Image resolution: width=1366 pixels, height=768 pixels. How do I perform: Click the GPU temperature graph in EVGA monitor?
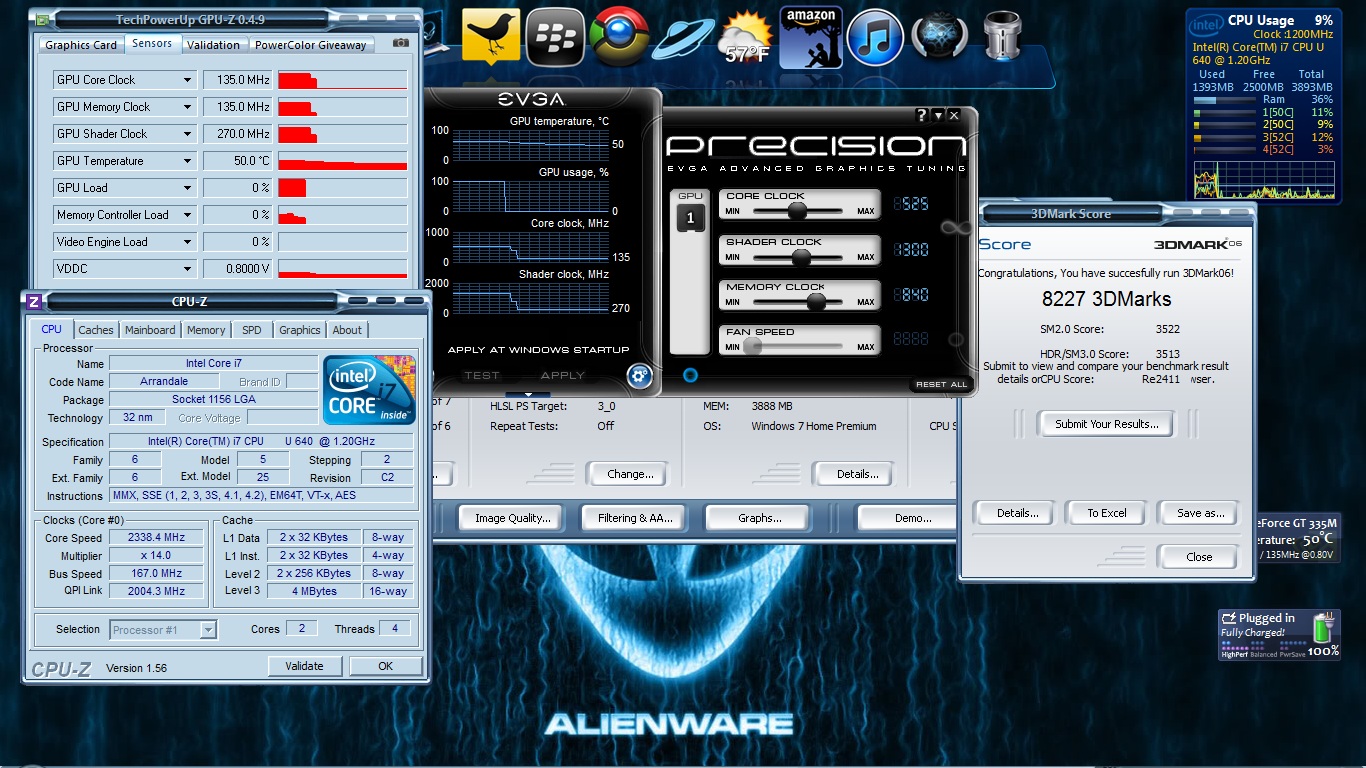pos(530,145)
